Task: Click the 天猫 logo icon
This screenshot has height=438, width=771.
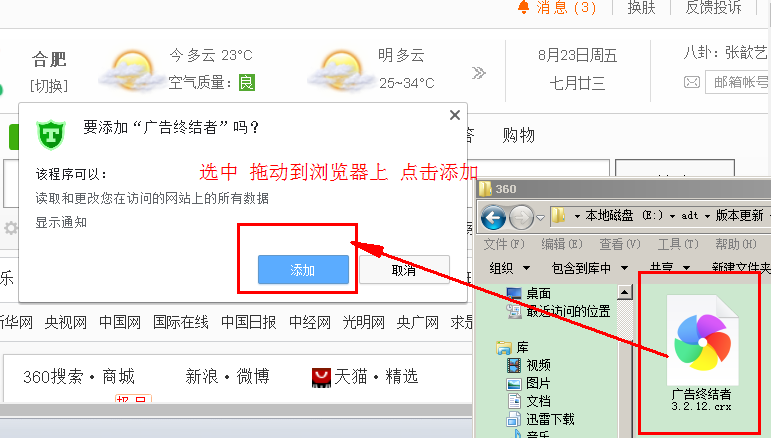Action: click(321, 378)
